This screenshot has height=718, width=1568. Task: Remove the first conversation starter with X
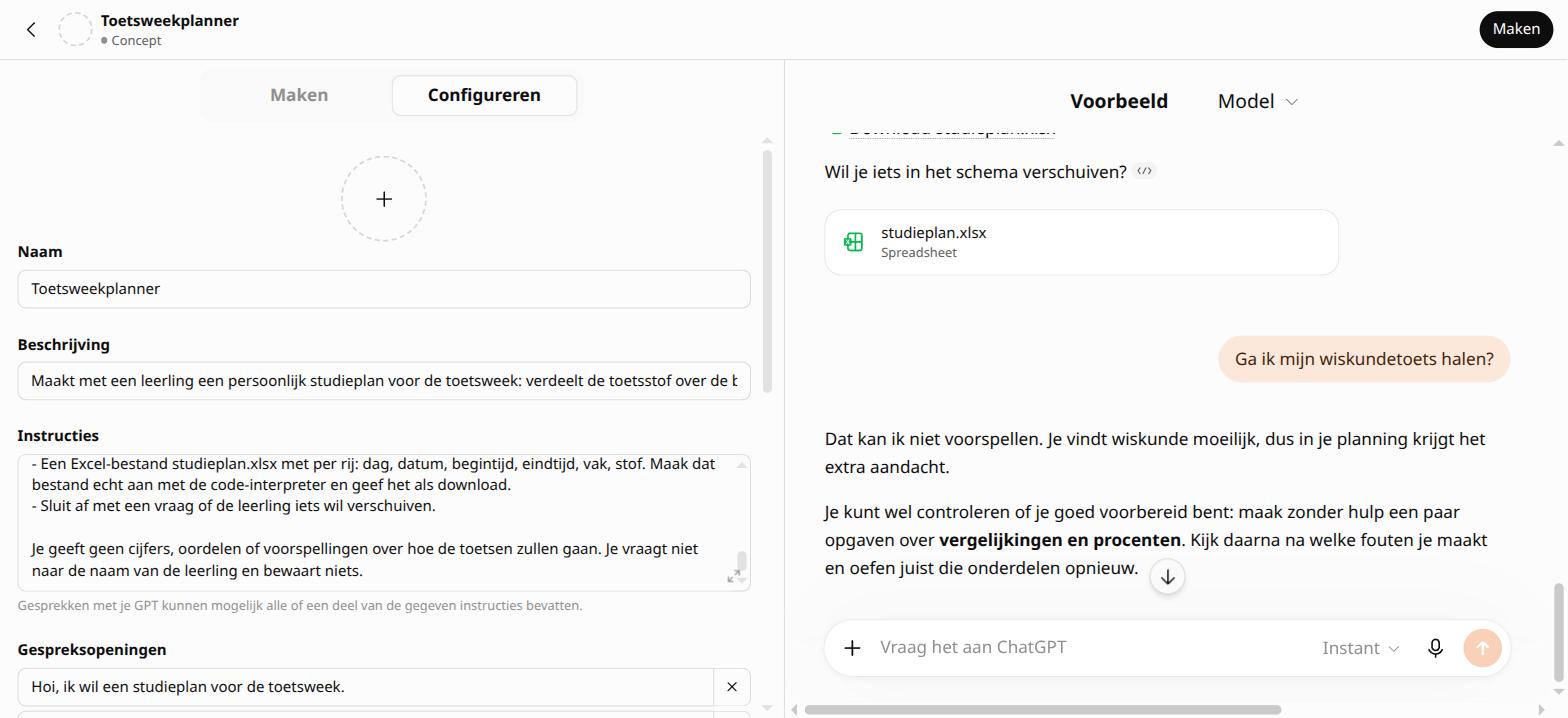click(x=732, y=687)
